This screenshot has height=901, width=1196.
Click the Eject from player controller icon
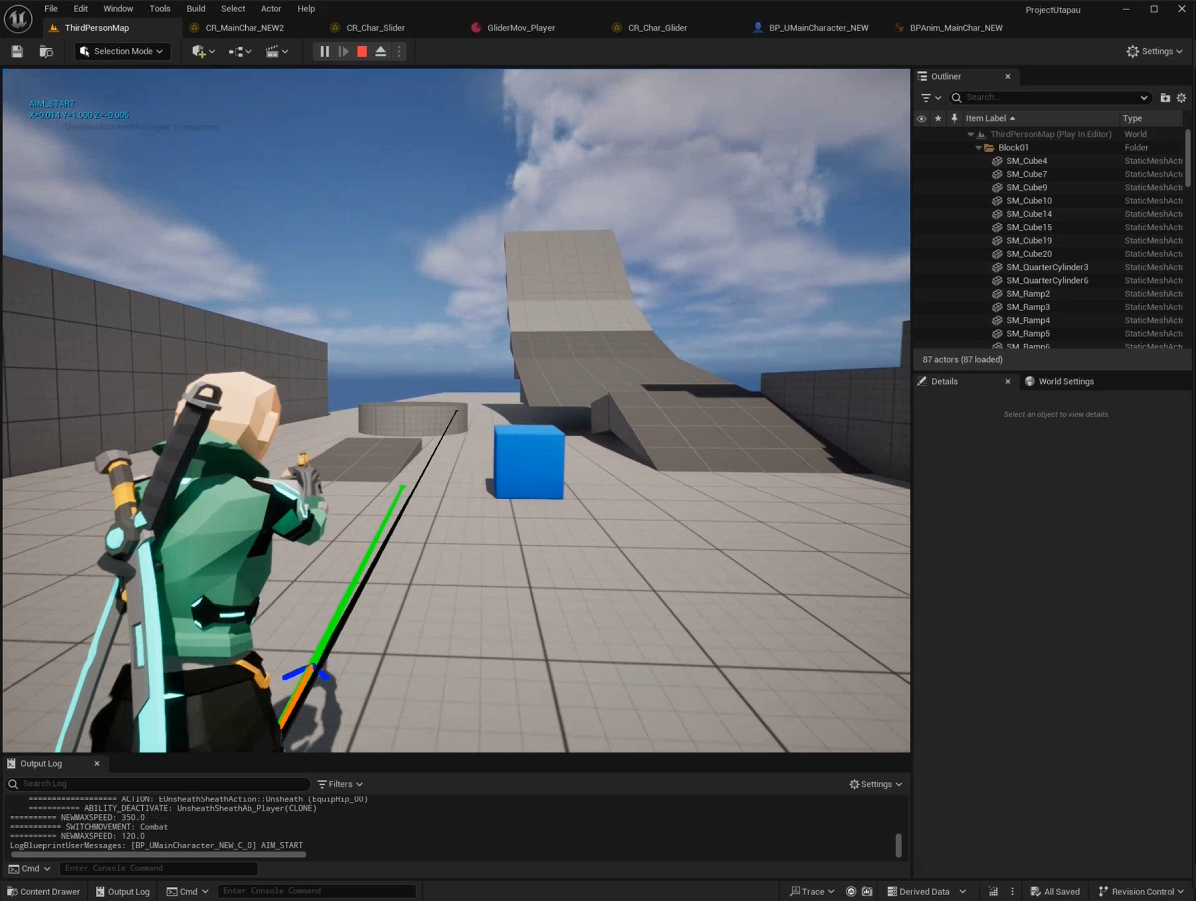(x=381, y=51)
